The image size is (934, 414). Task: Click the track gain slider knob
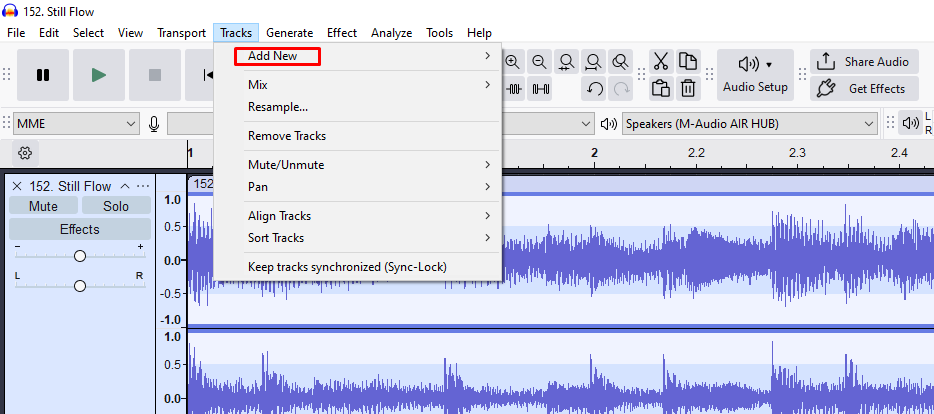click(x=80, y=256)
